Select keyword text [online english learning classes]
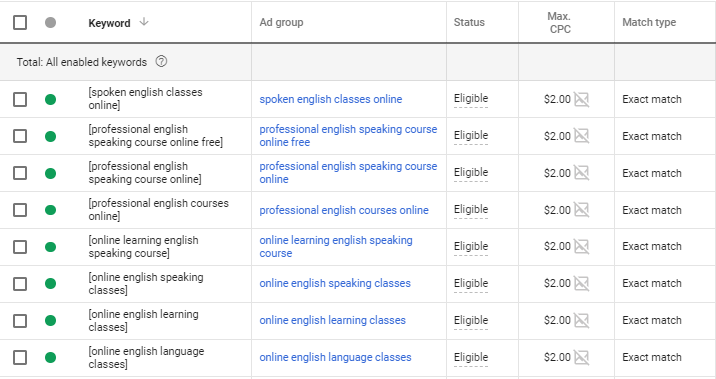 point(143,321)
